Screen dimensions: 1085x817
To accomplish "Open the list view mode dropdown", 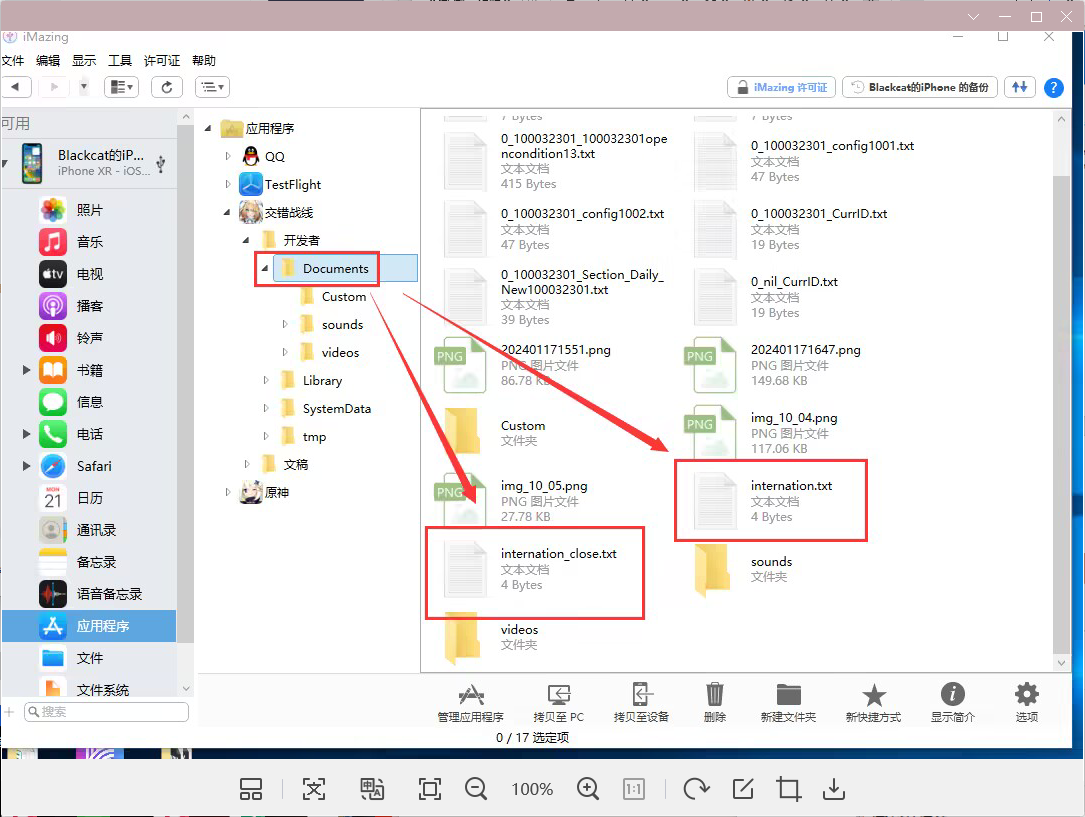I will [212, 87].
